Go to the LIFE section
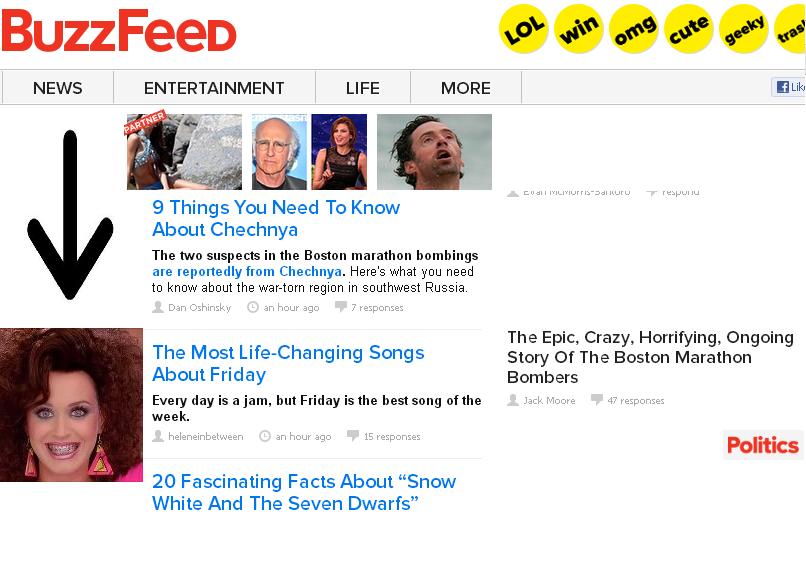 click(362, 88)
